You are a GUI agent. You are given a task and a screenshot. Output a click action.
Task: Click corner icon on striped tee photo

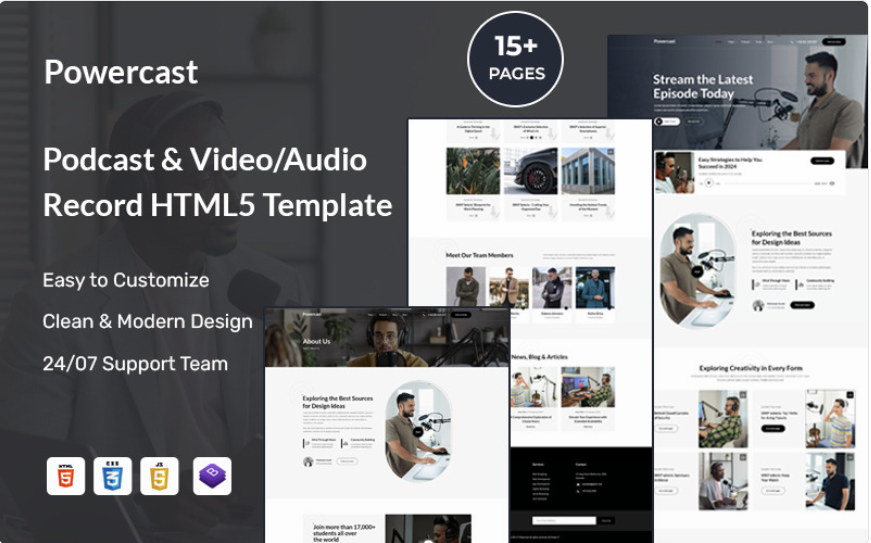click(850, 395)
